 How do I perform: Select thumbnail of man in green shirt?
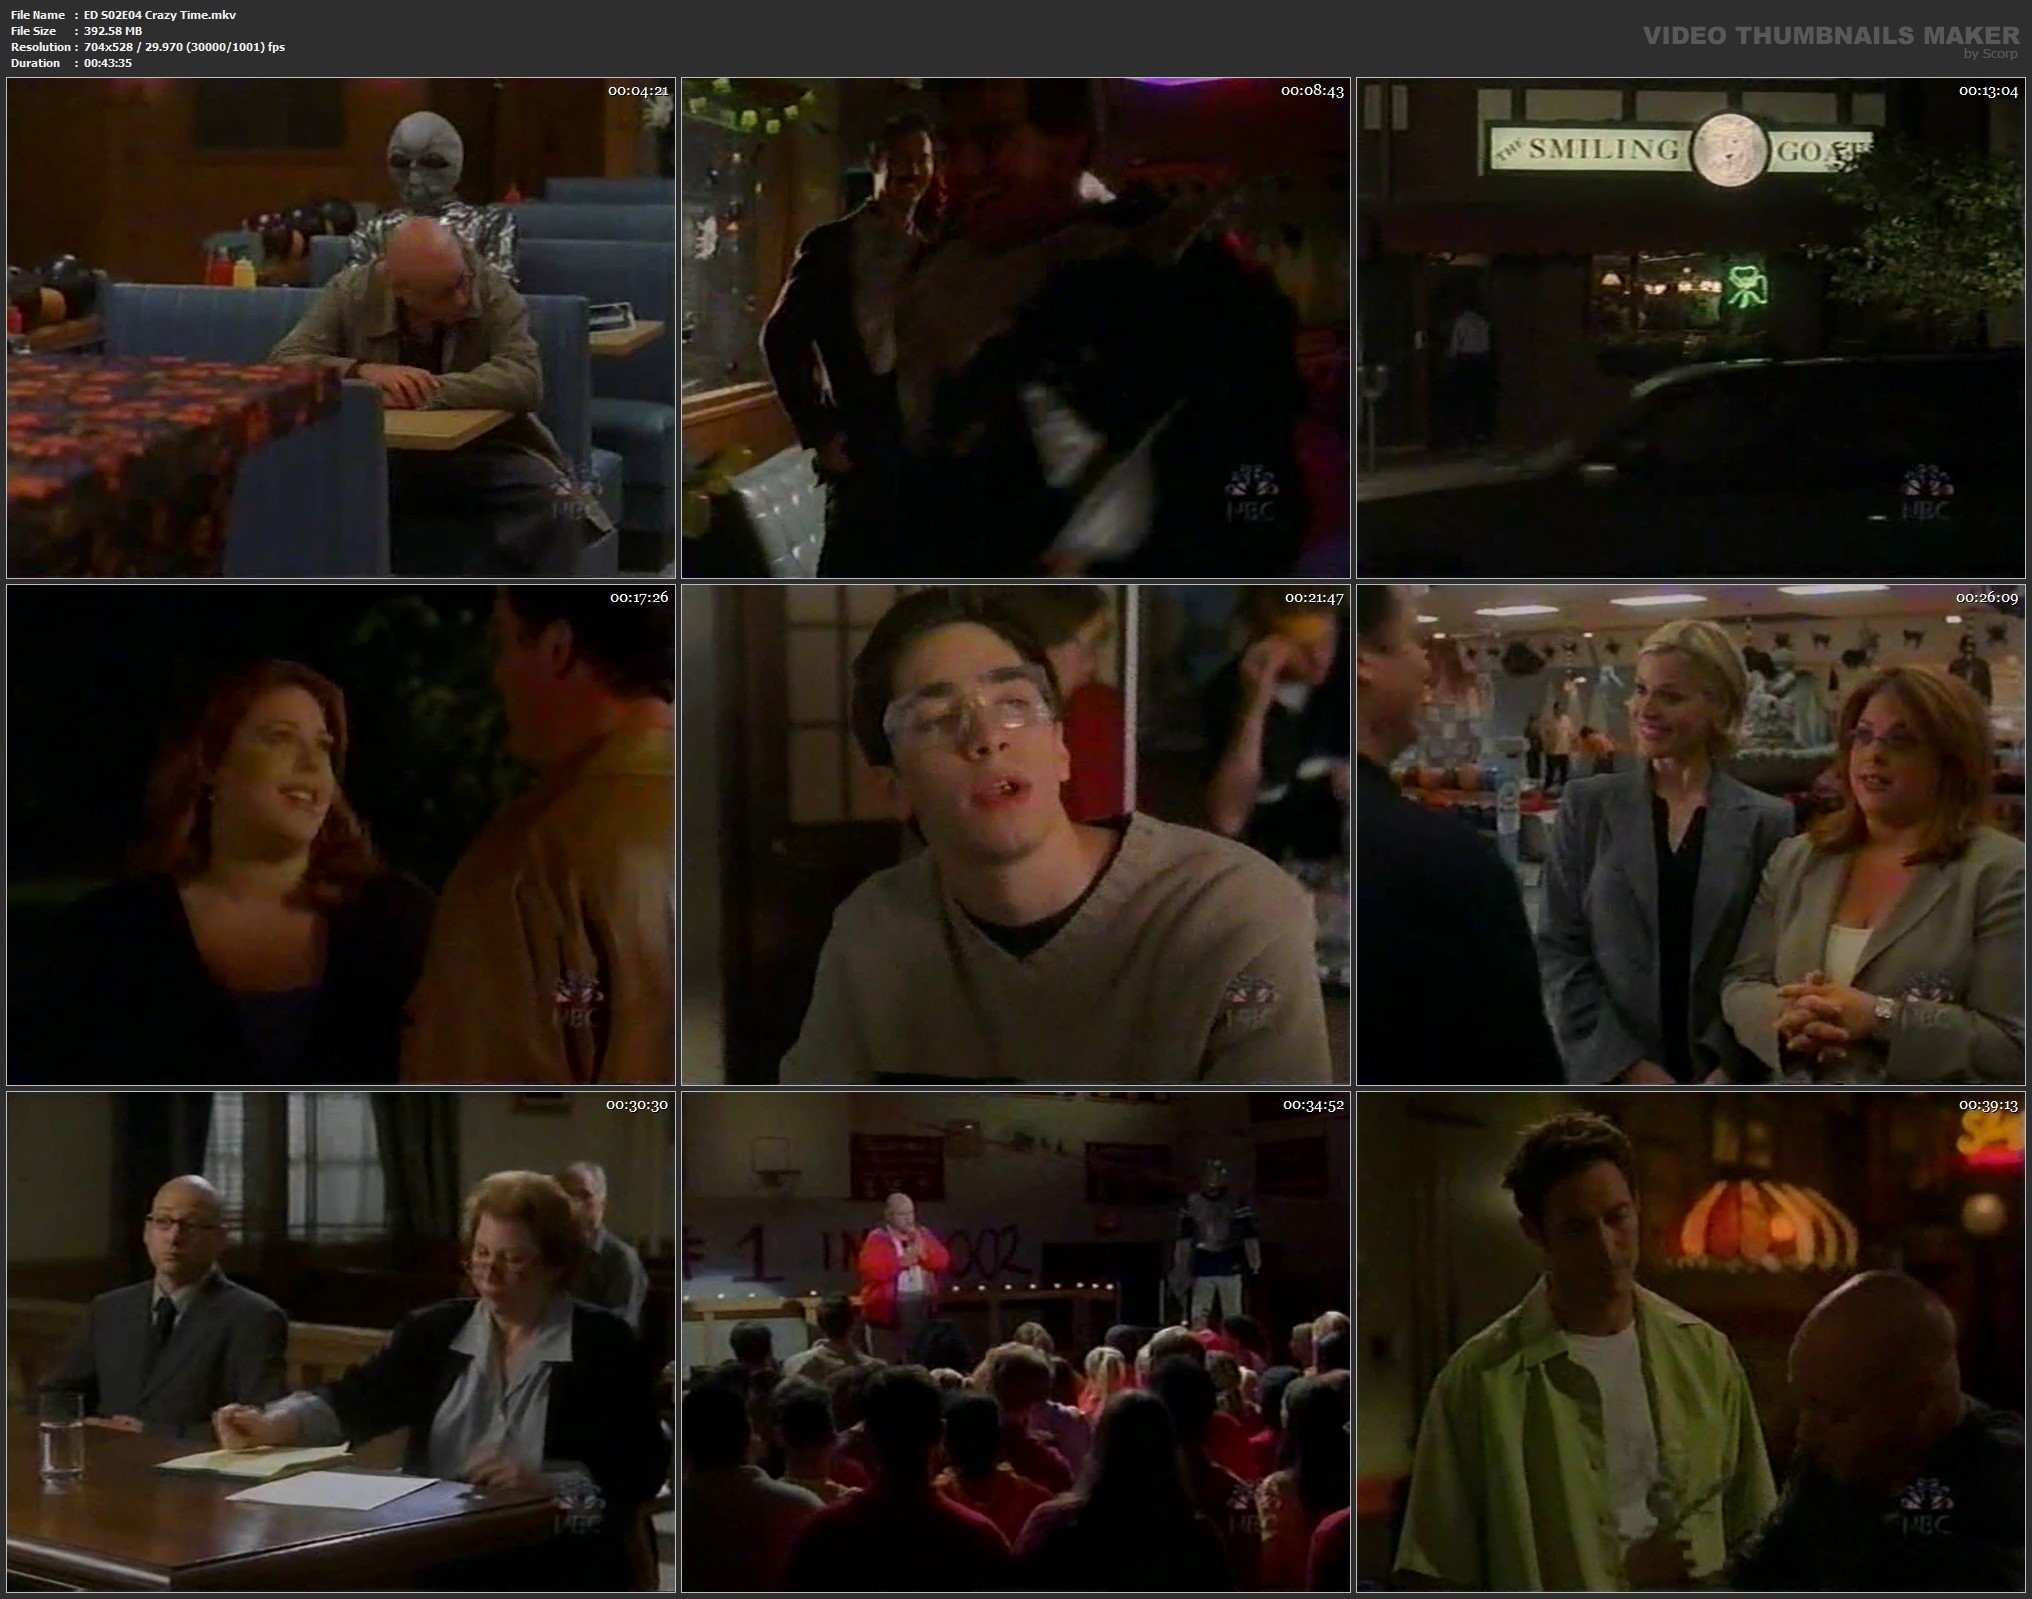coord(1690,1342)
